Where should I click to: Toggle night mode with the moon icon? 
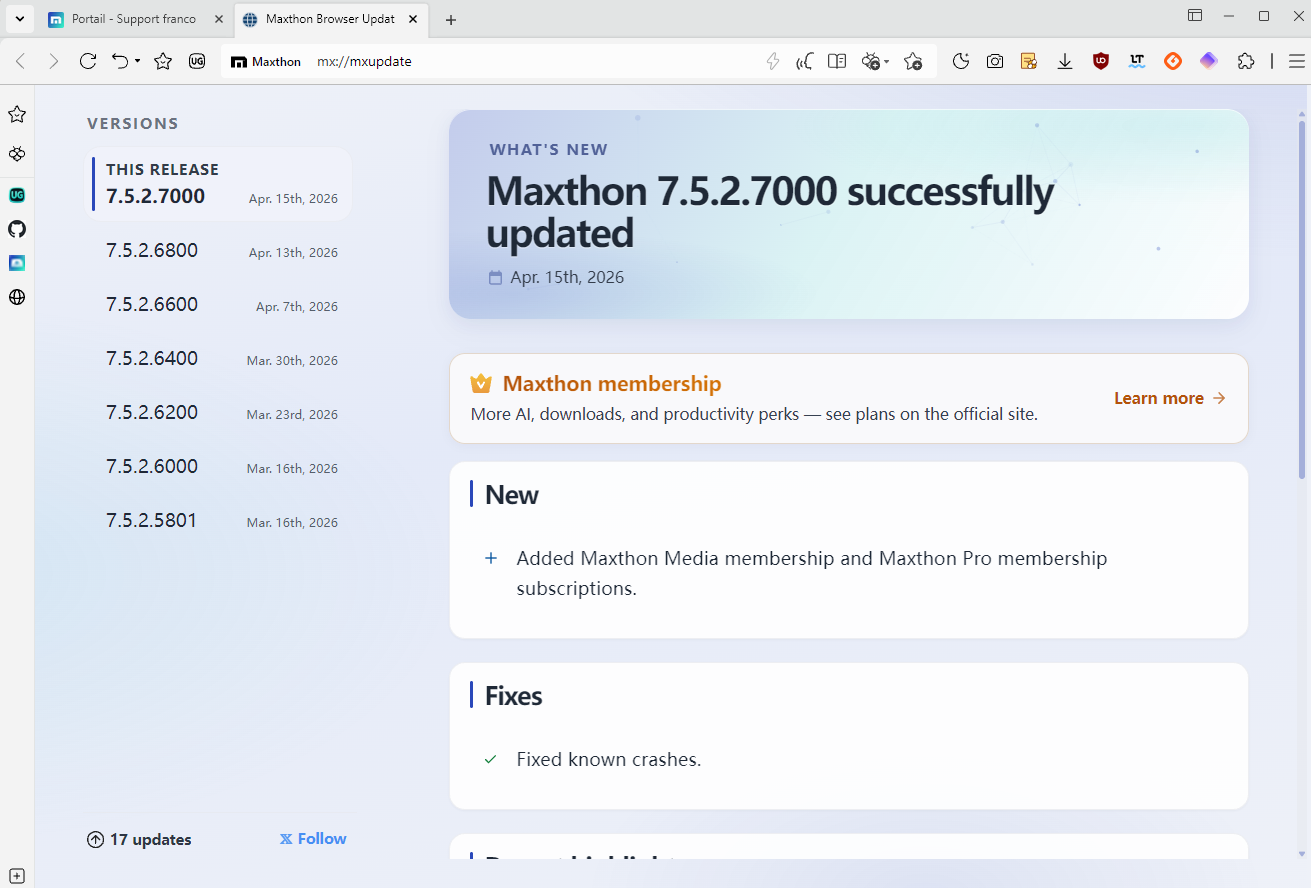(961, 61)
